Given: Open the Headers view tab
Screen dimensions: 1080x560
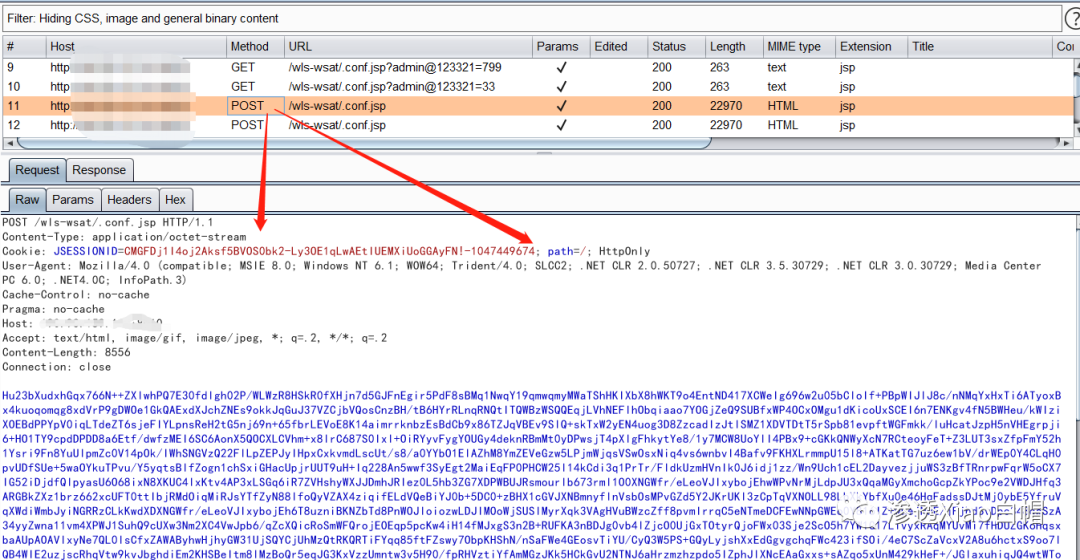Looking at the screenshot, I should click(x=129, y=200).
